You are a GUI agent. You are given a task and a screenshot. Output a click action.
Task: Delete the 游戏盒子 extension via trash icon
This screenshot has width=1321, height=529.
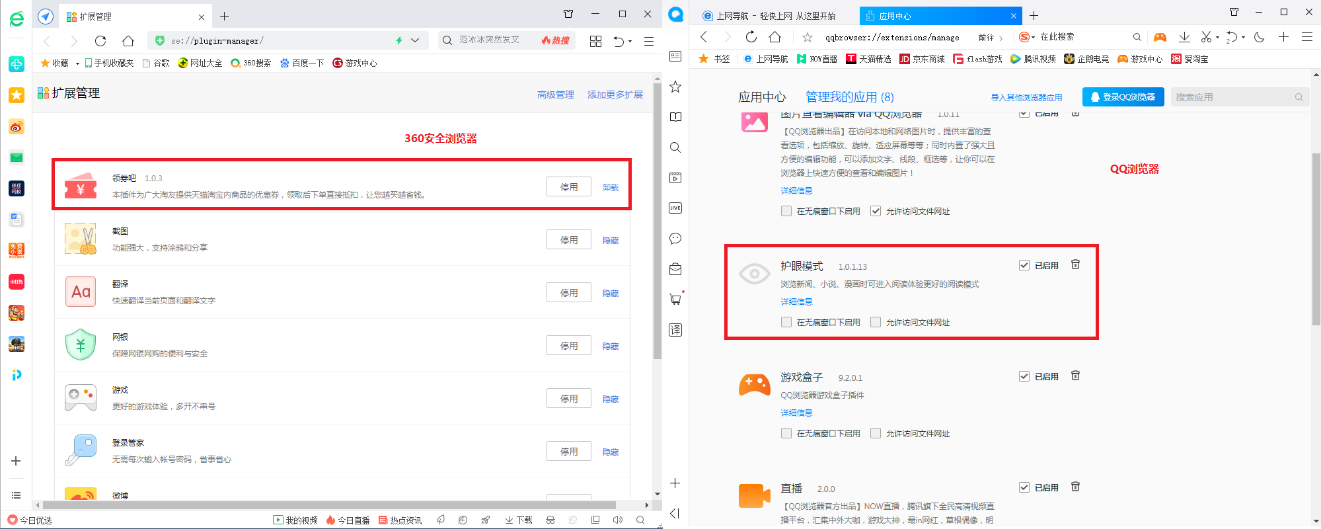(x=1075, y=376)
